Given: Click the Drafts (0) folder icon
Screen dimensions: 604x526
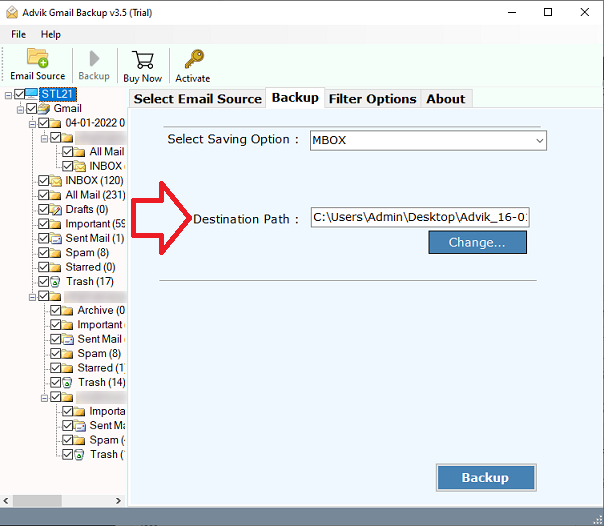Looking at the screenshot, I should coord(56,209).
